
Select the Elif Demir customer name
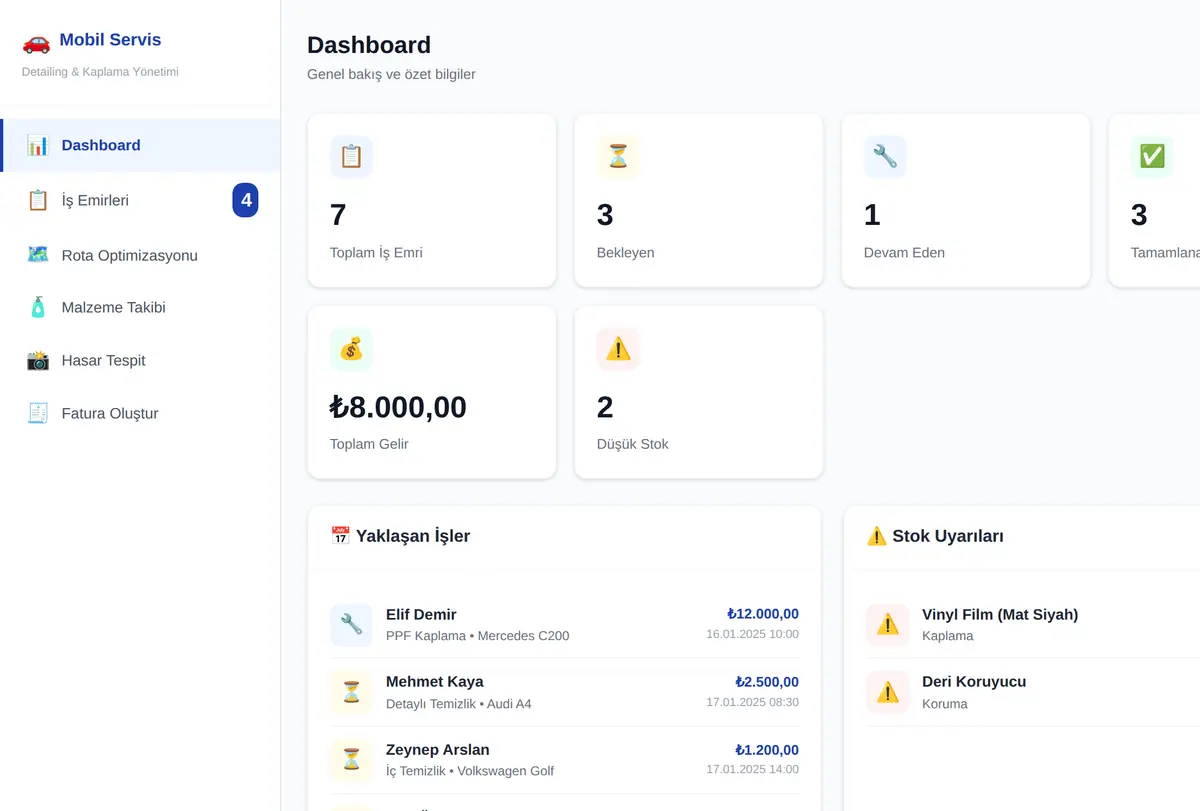[421, 614]
